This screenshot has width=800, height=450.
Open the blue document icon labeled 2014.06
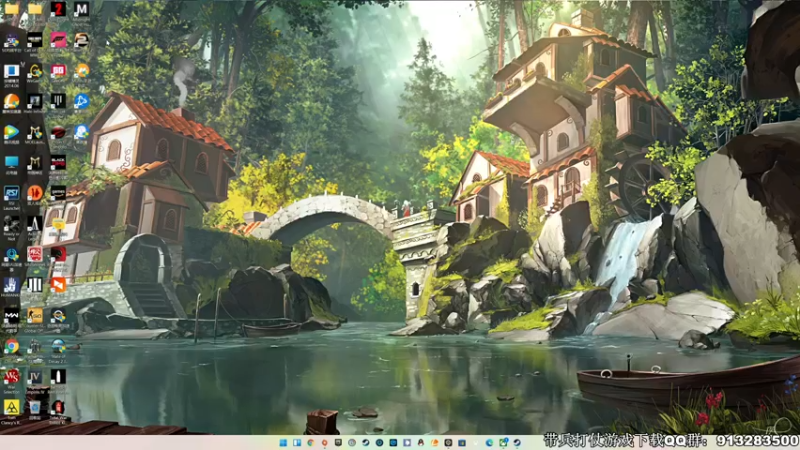pyautogui.click(x=11, y=70)
